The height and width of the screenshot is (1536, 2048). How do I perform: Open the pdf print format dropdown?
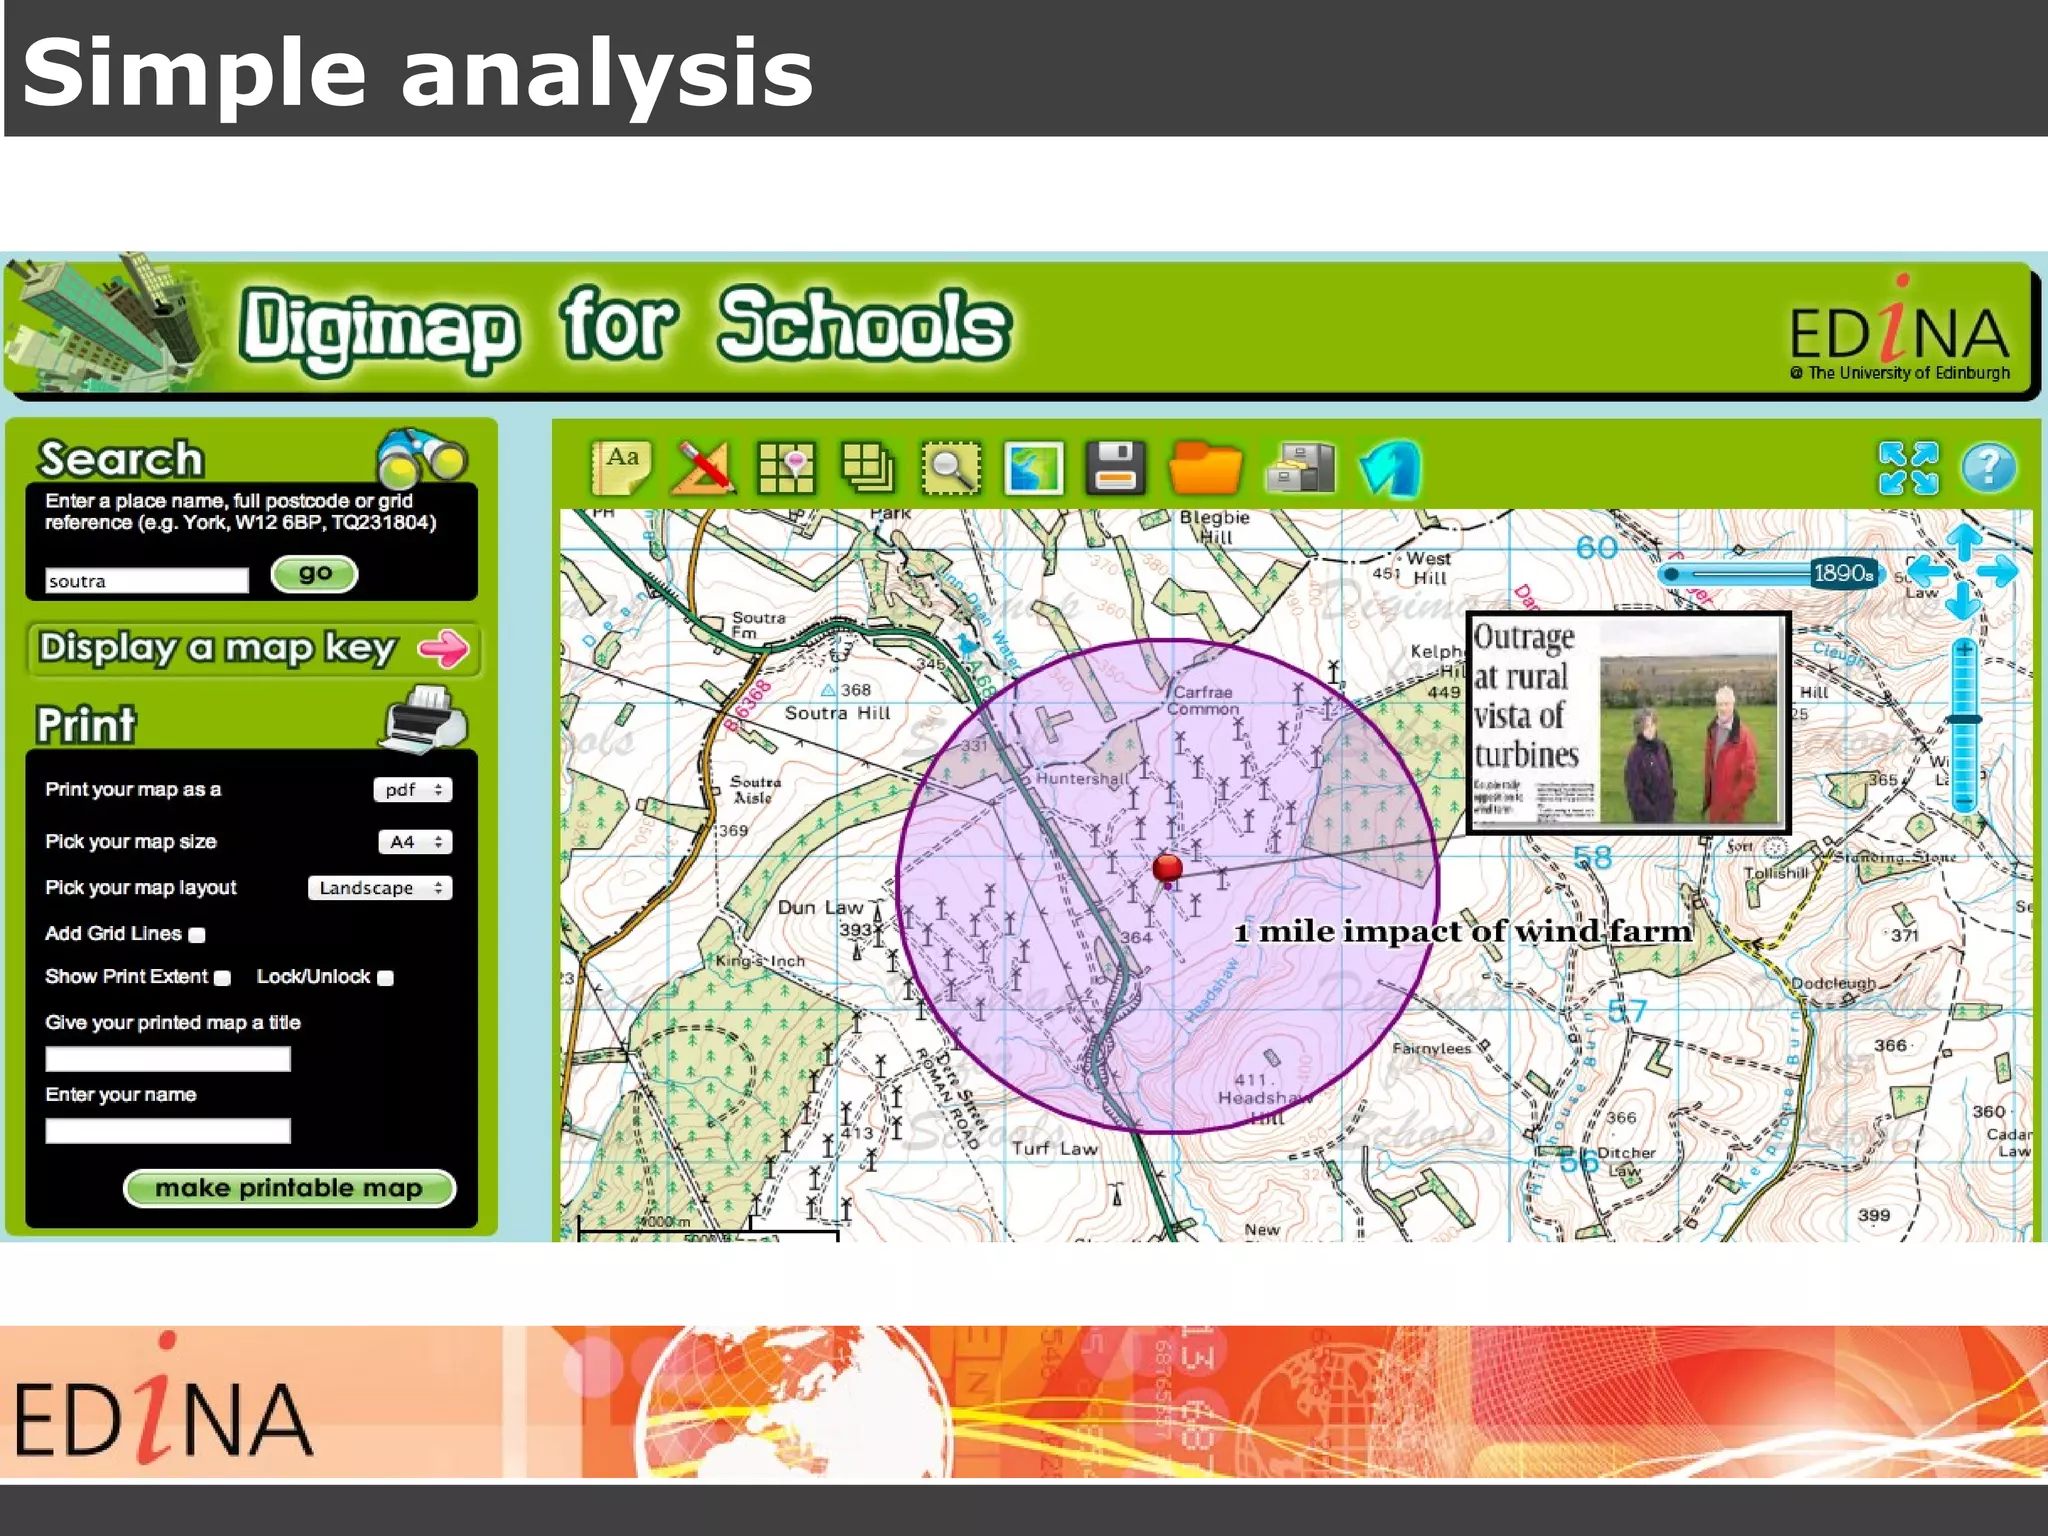click(413, 790)
